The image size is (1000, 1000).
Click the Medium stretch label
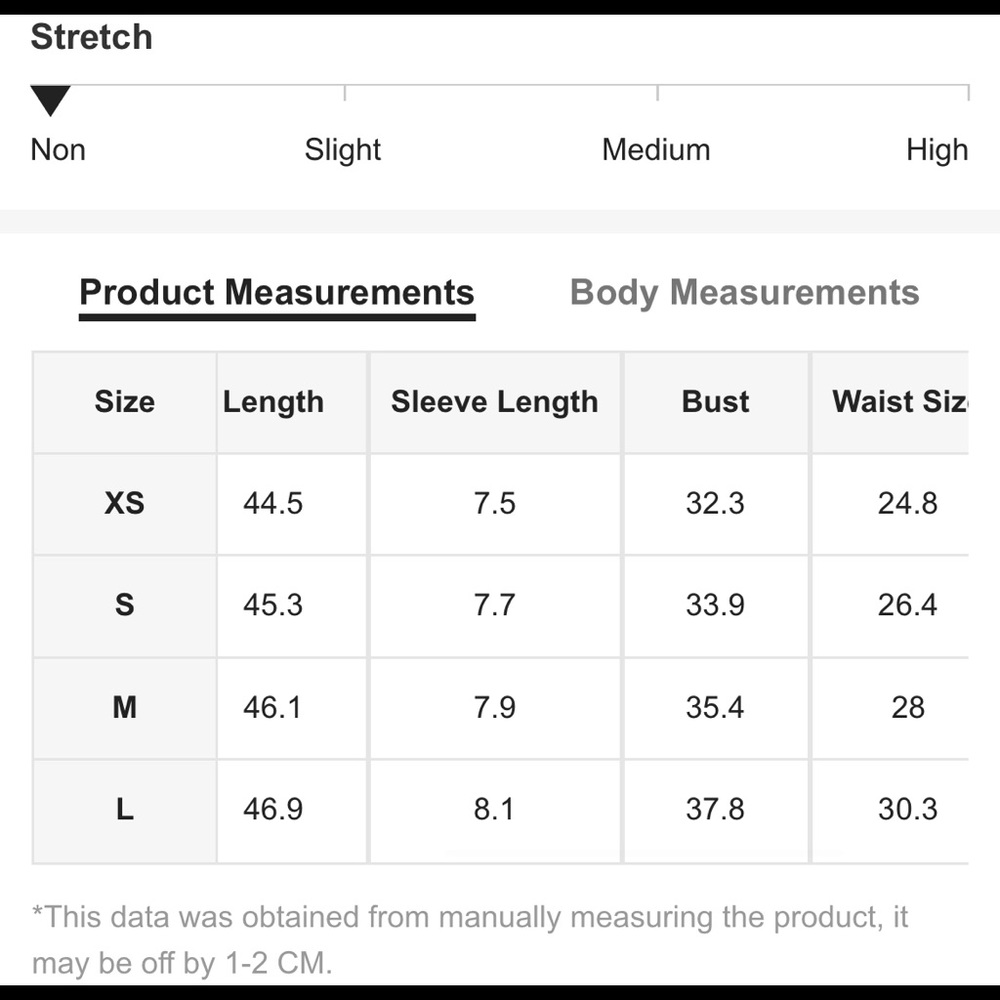pos(656,150)
